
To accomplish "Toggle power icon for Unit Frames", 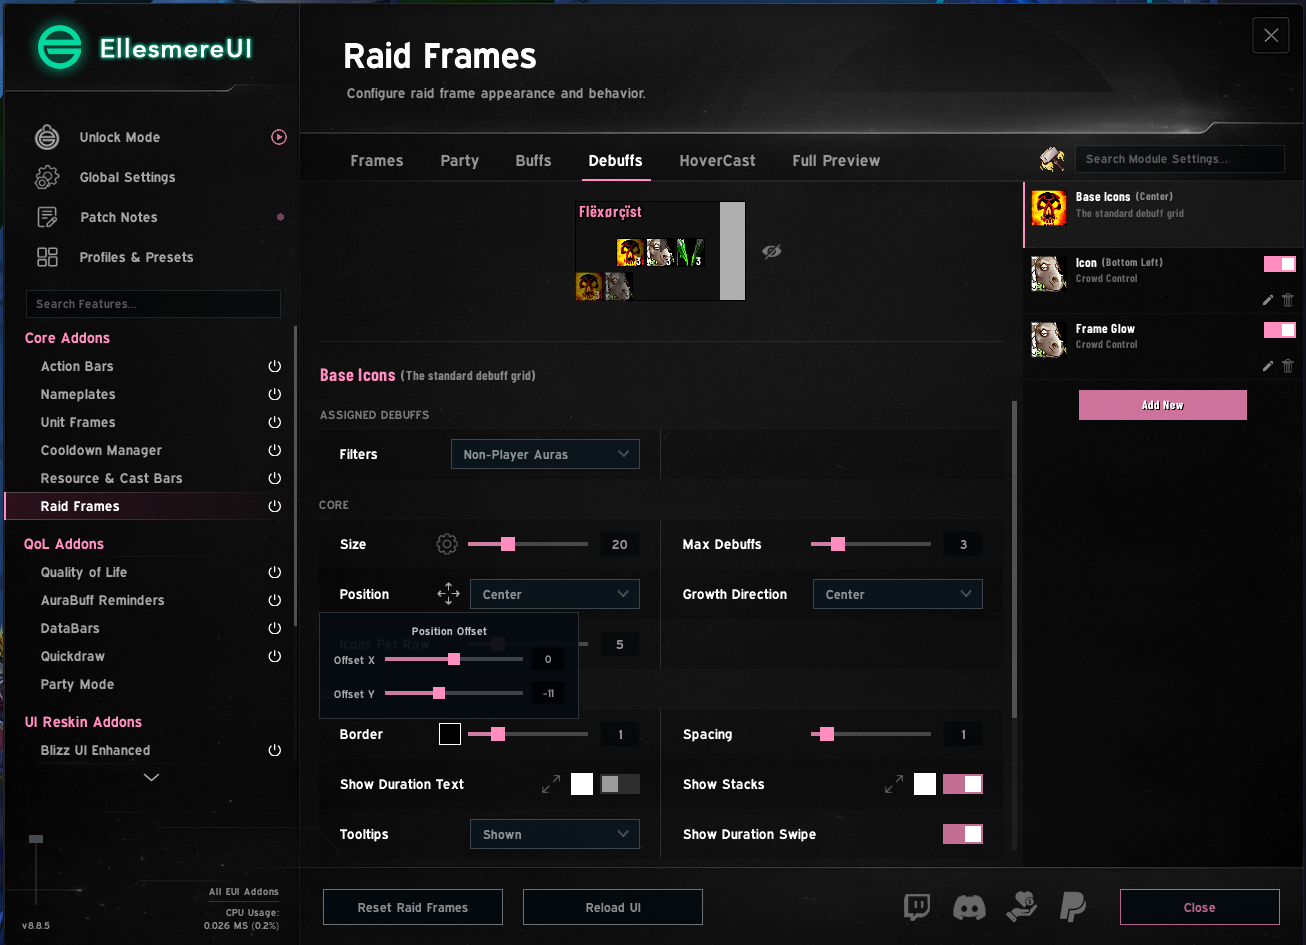I will [275, 422].
